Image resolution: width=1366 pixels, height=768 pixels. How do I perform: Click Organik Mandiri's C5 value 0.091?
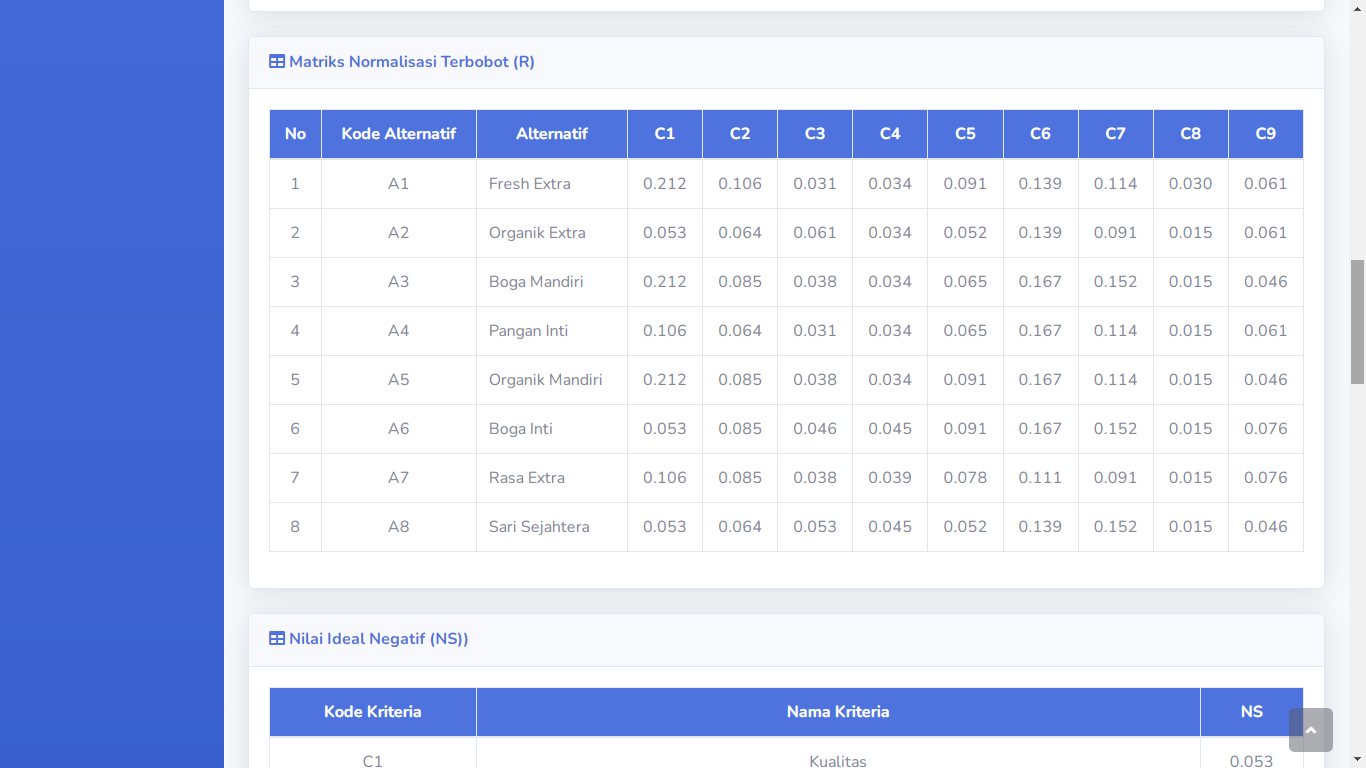[x=965, y=380]
